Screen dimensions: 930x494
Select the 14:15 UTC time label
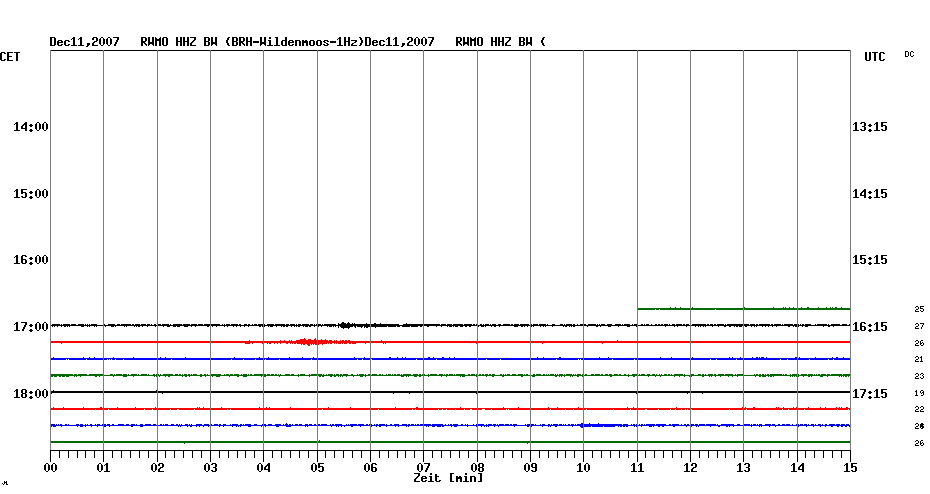coord(870,193)
